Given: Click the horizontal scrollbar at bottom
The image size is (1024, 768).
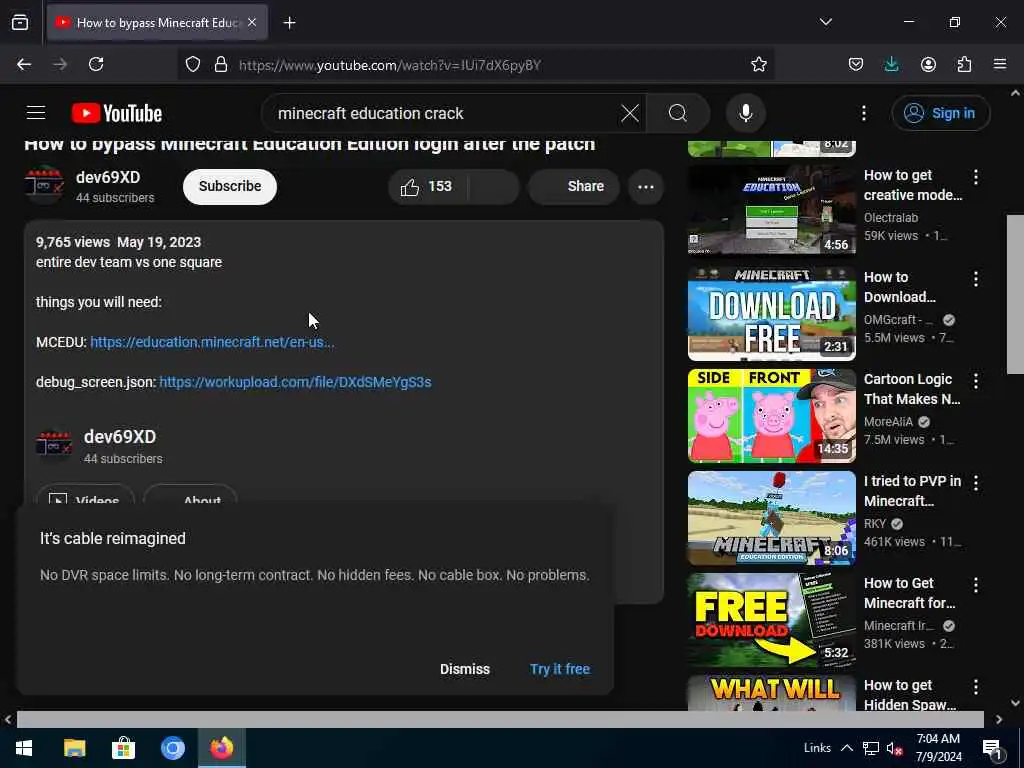Looking at the screenshot, I should tap(500, 719).
